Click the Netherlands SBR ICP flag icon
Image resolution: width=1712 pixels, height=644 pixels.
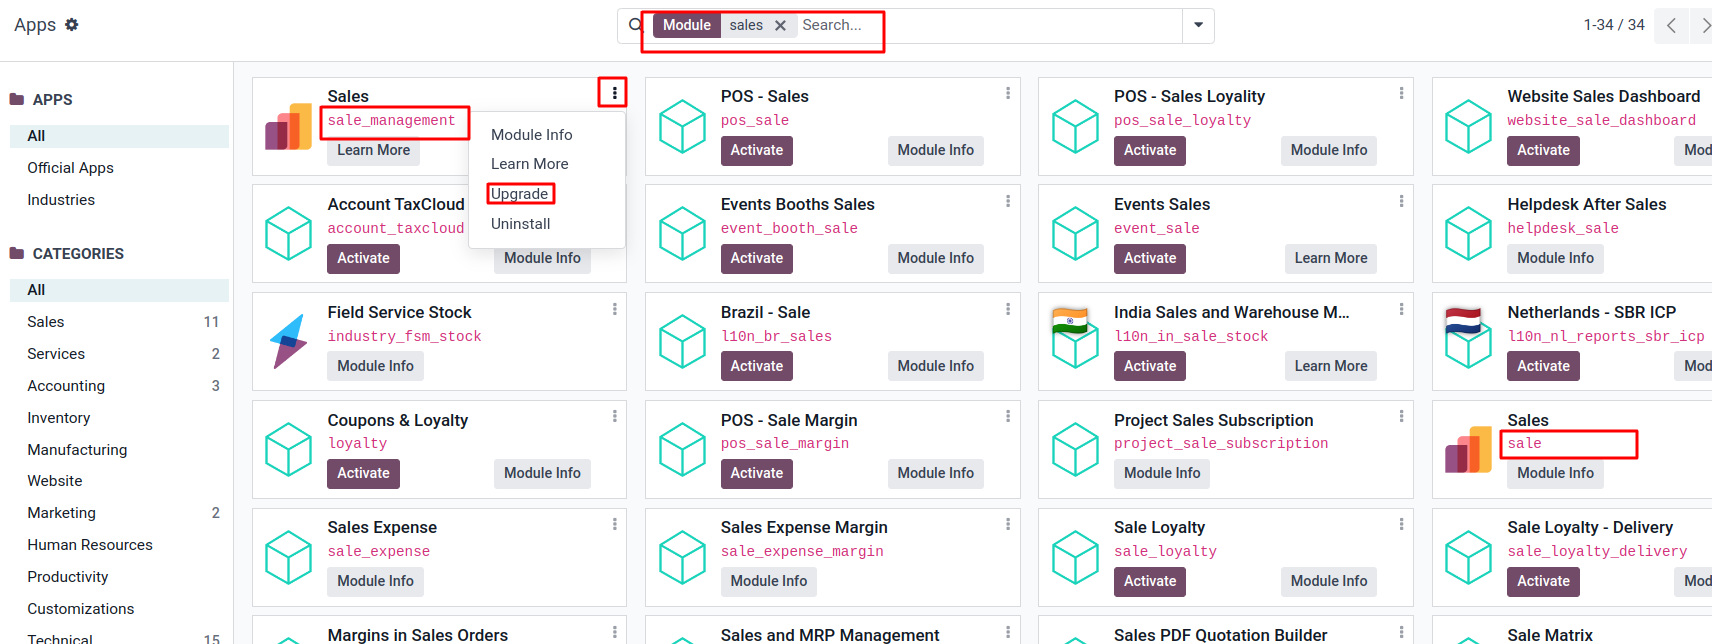point(1468,338)
